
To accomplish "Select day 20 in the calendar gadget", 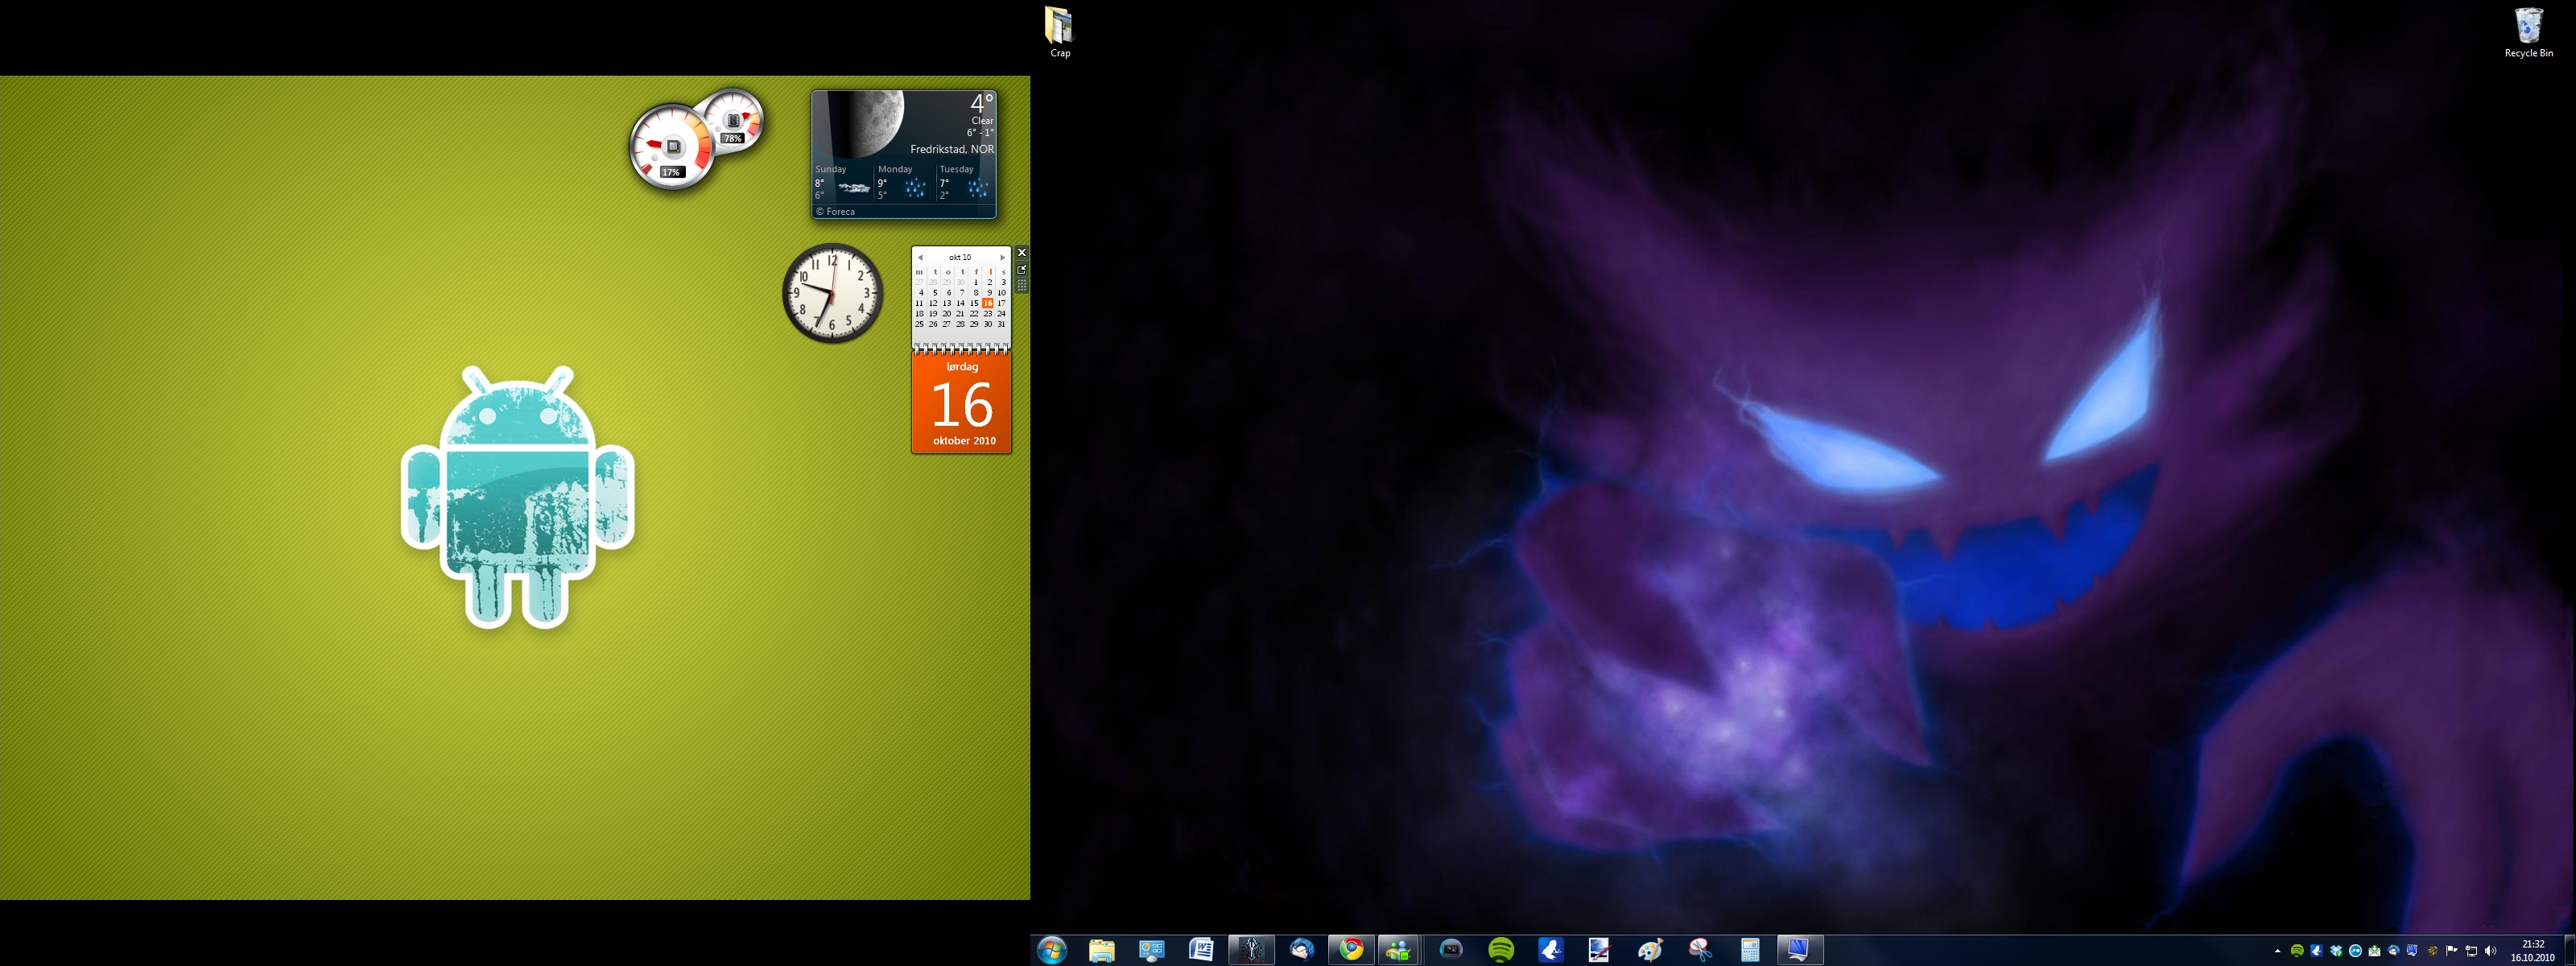I will click(x=947, y=314).
